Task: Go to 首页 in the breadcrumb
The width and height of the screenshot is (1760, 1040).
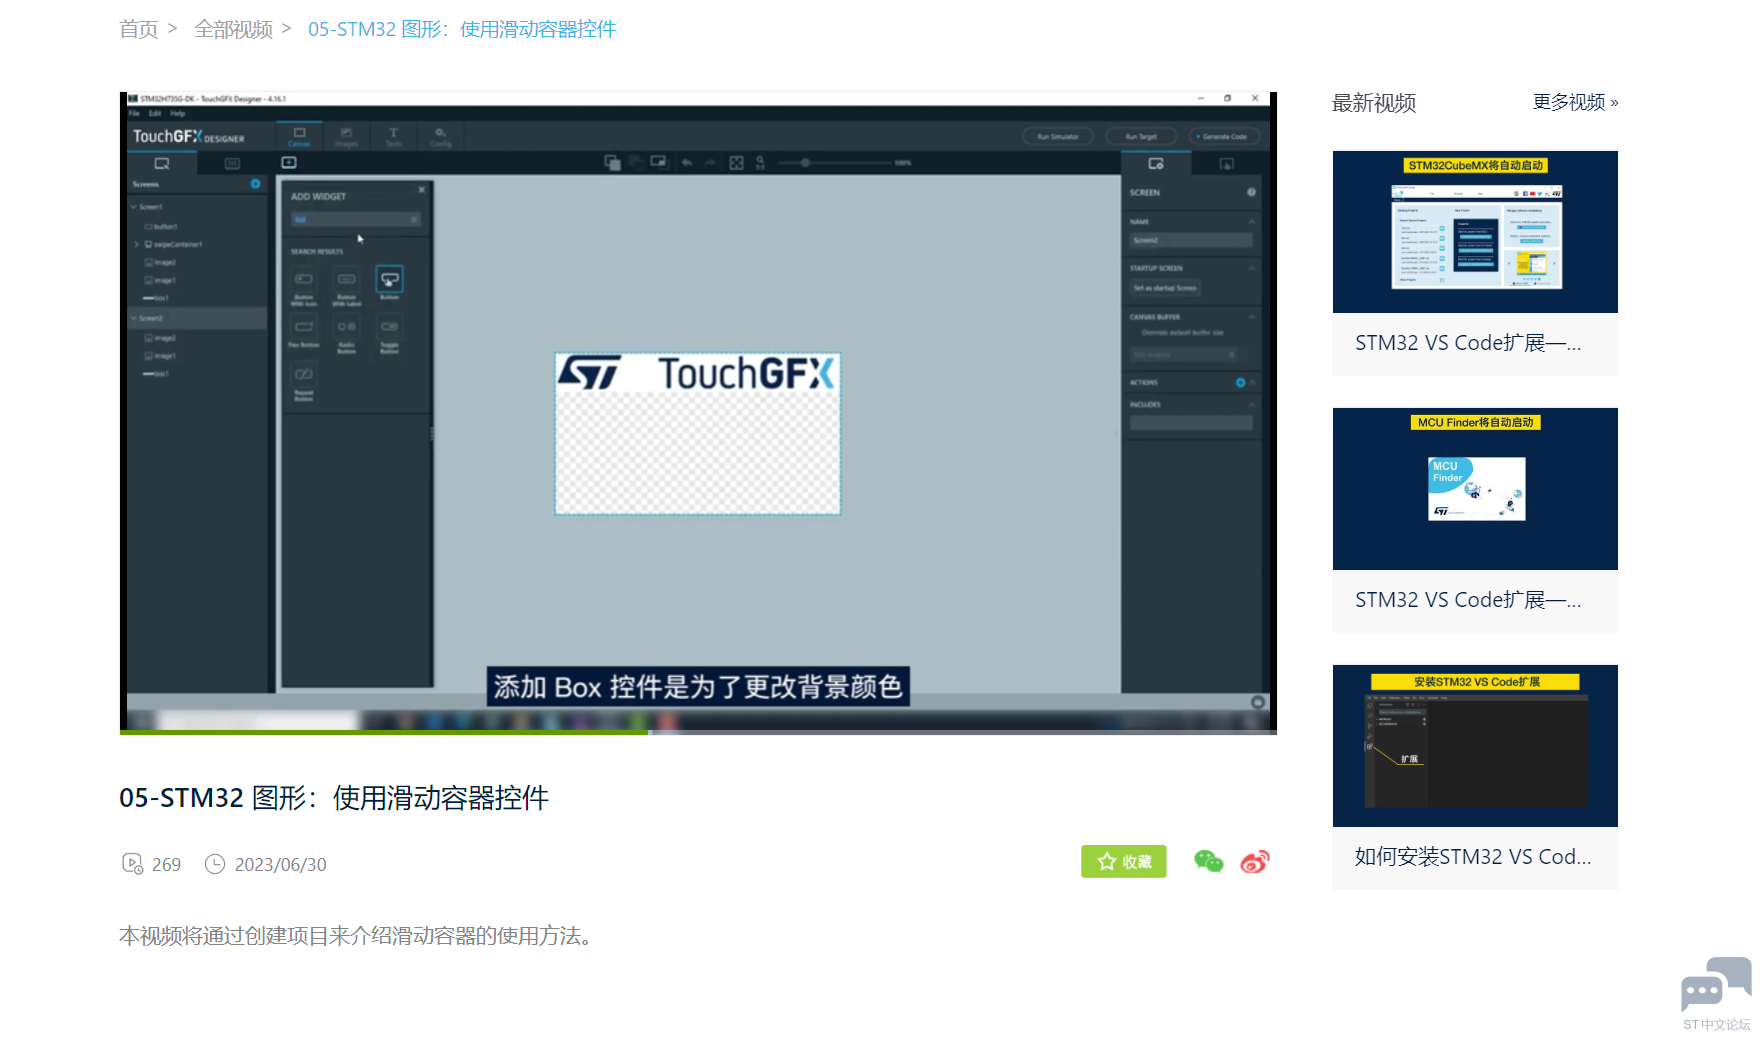Action: (x=139, y=29)
